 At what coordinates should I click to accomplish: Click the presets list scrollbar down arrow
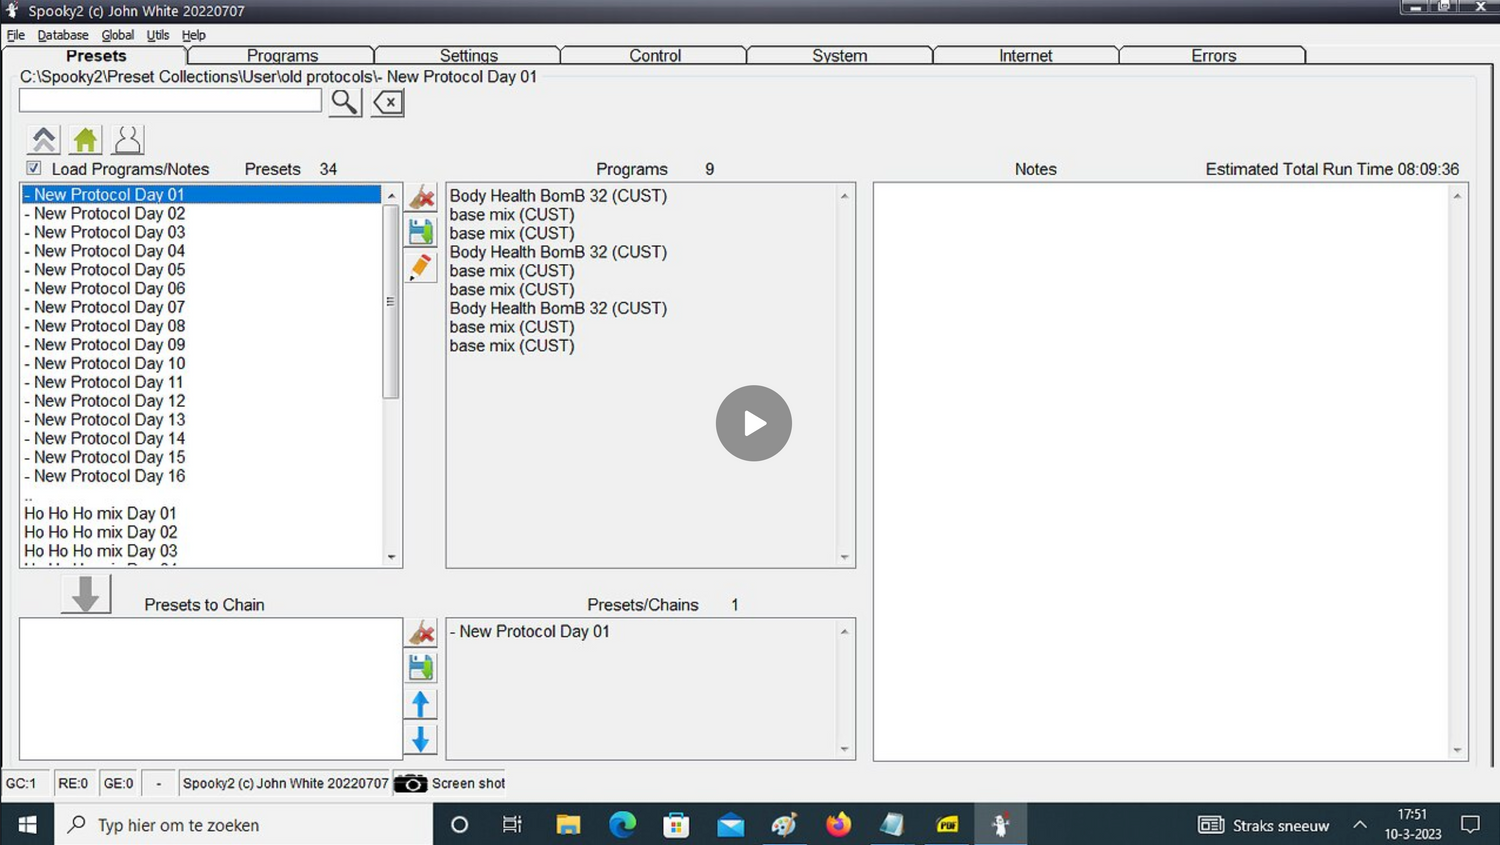[391, 558]
